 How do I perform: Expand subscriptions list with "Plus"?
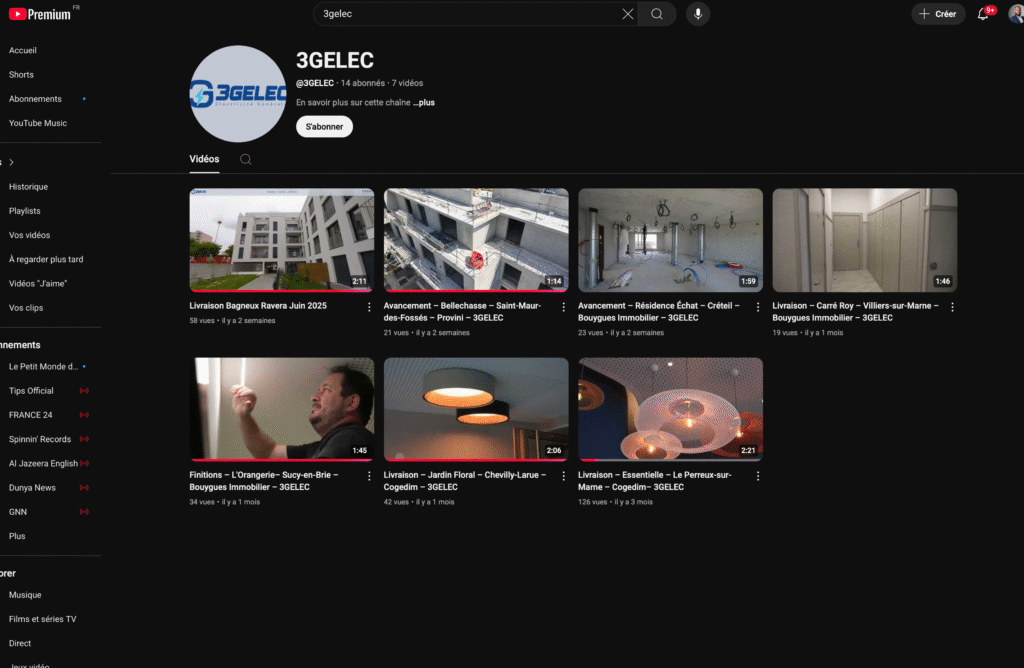(x=17, y=536)
